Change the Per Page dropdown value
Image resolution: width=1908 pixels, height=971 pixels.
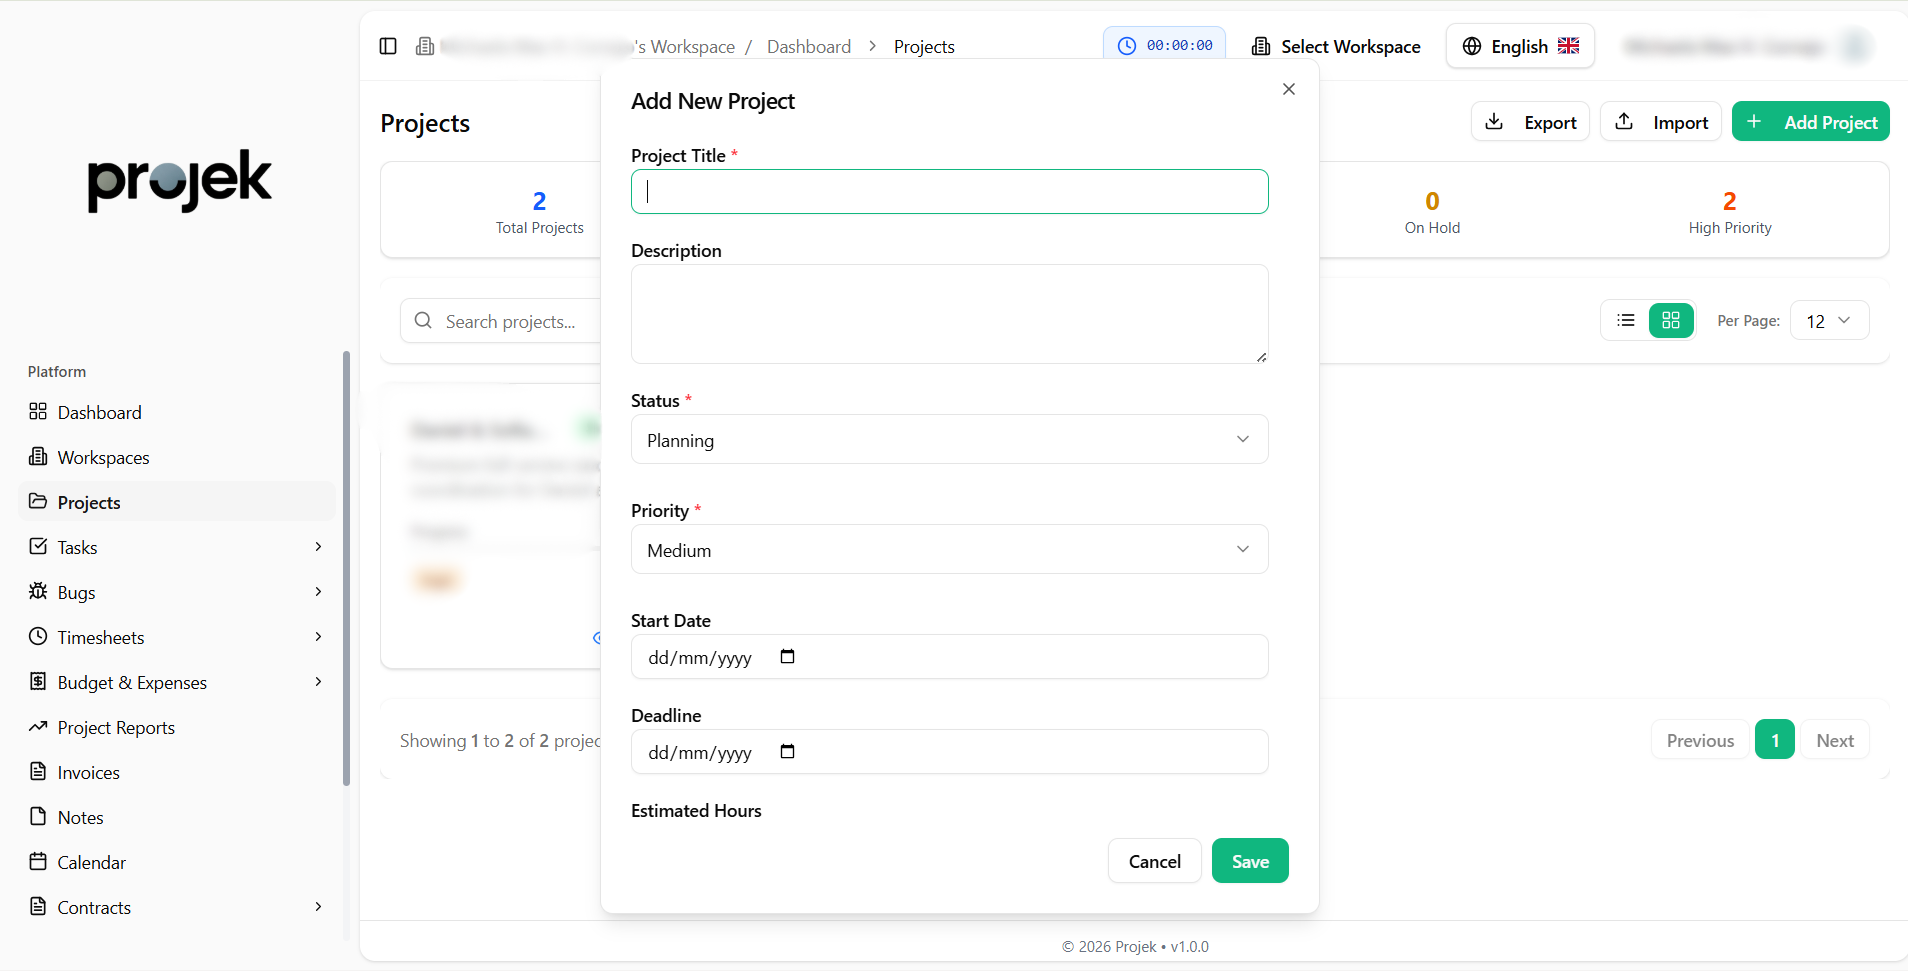[1828, 321]
